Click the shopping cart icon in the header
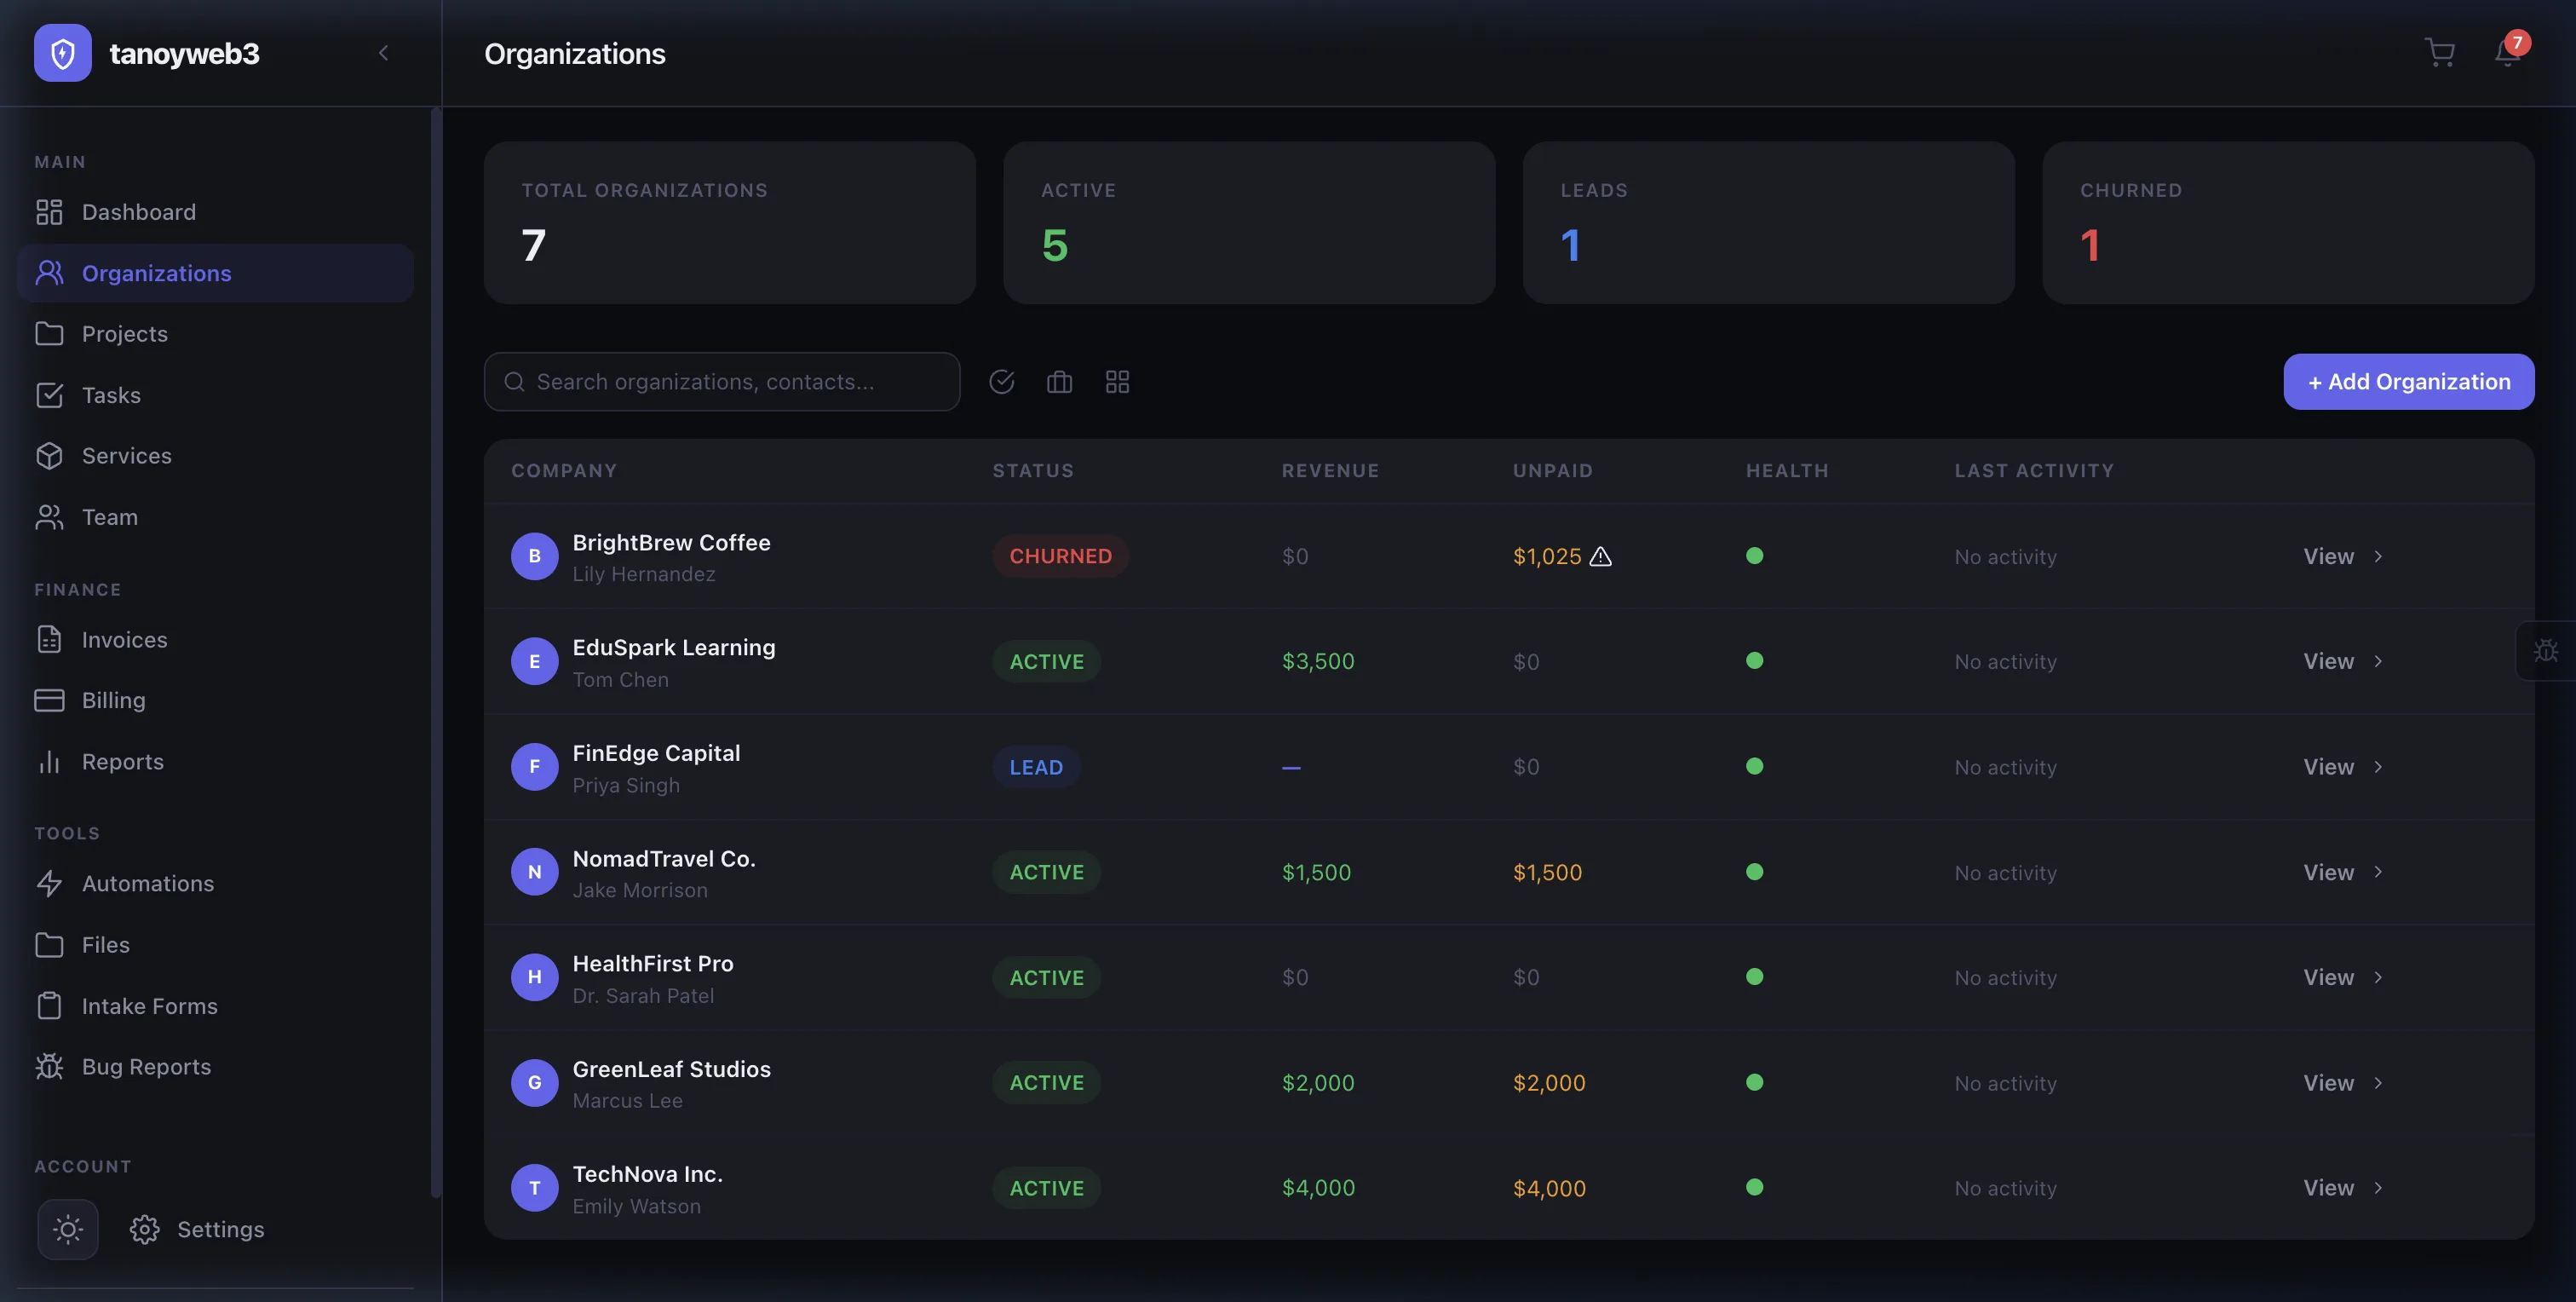Image resolution: width=2576 pixels, height=1302 pixels. 2440,52
